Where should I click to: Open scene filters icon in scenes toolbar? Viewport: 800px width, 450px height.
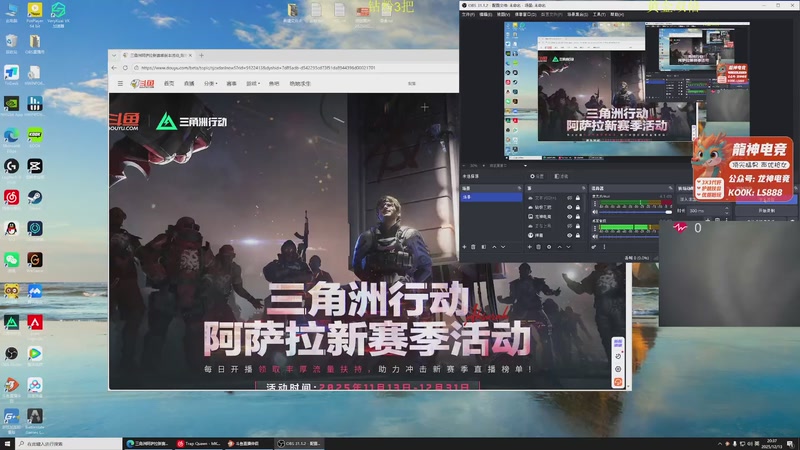pos(484,247)
